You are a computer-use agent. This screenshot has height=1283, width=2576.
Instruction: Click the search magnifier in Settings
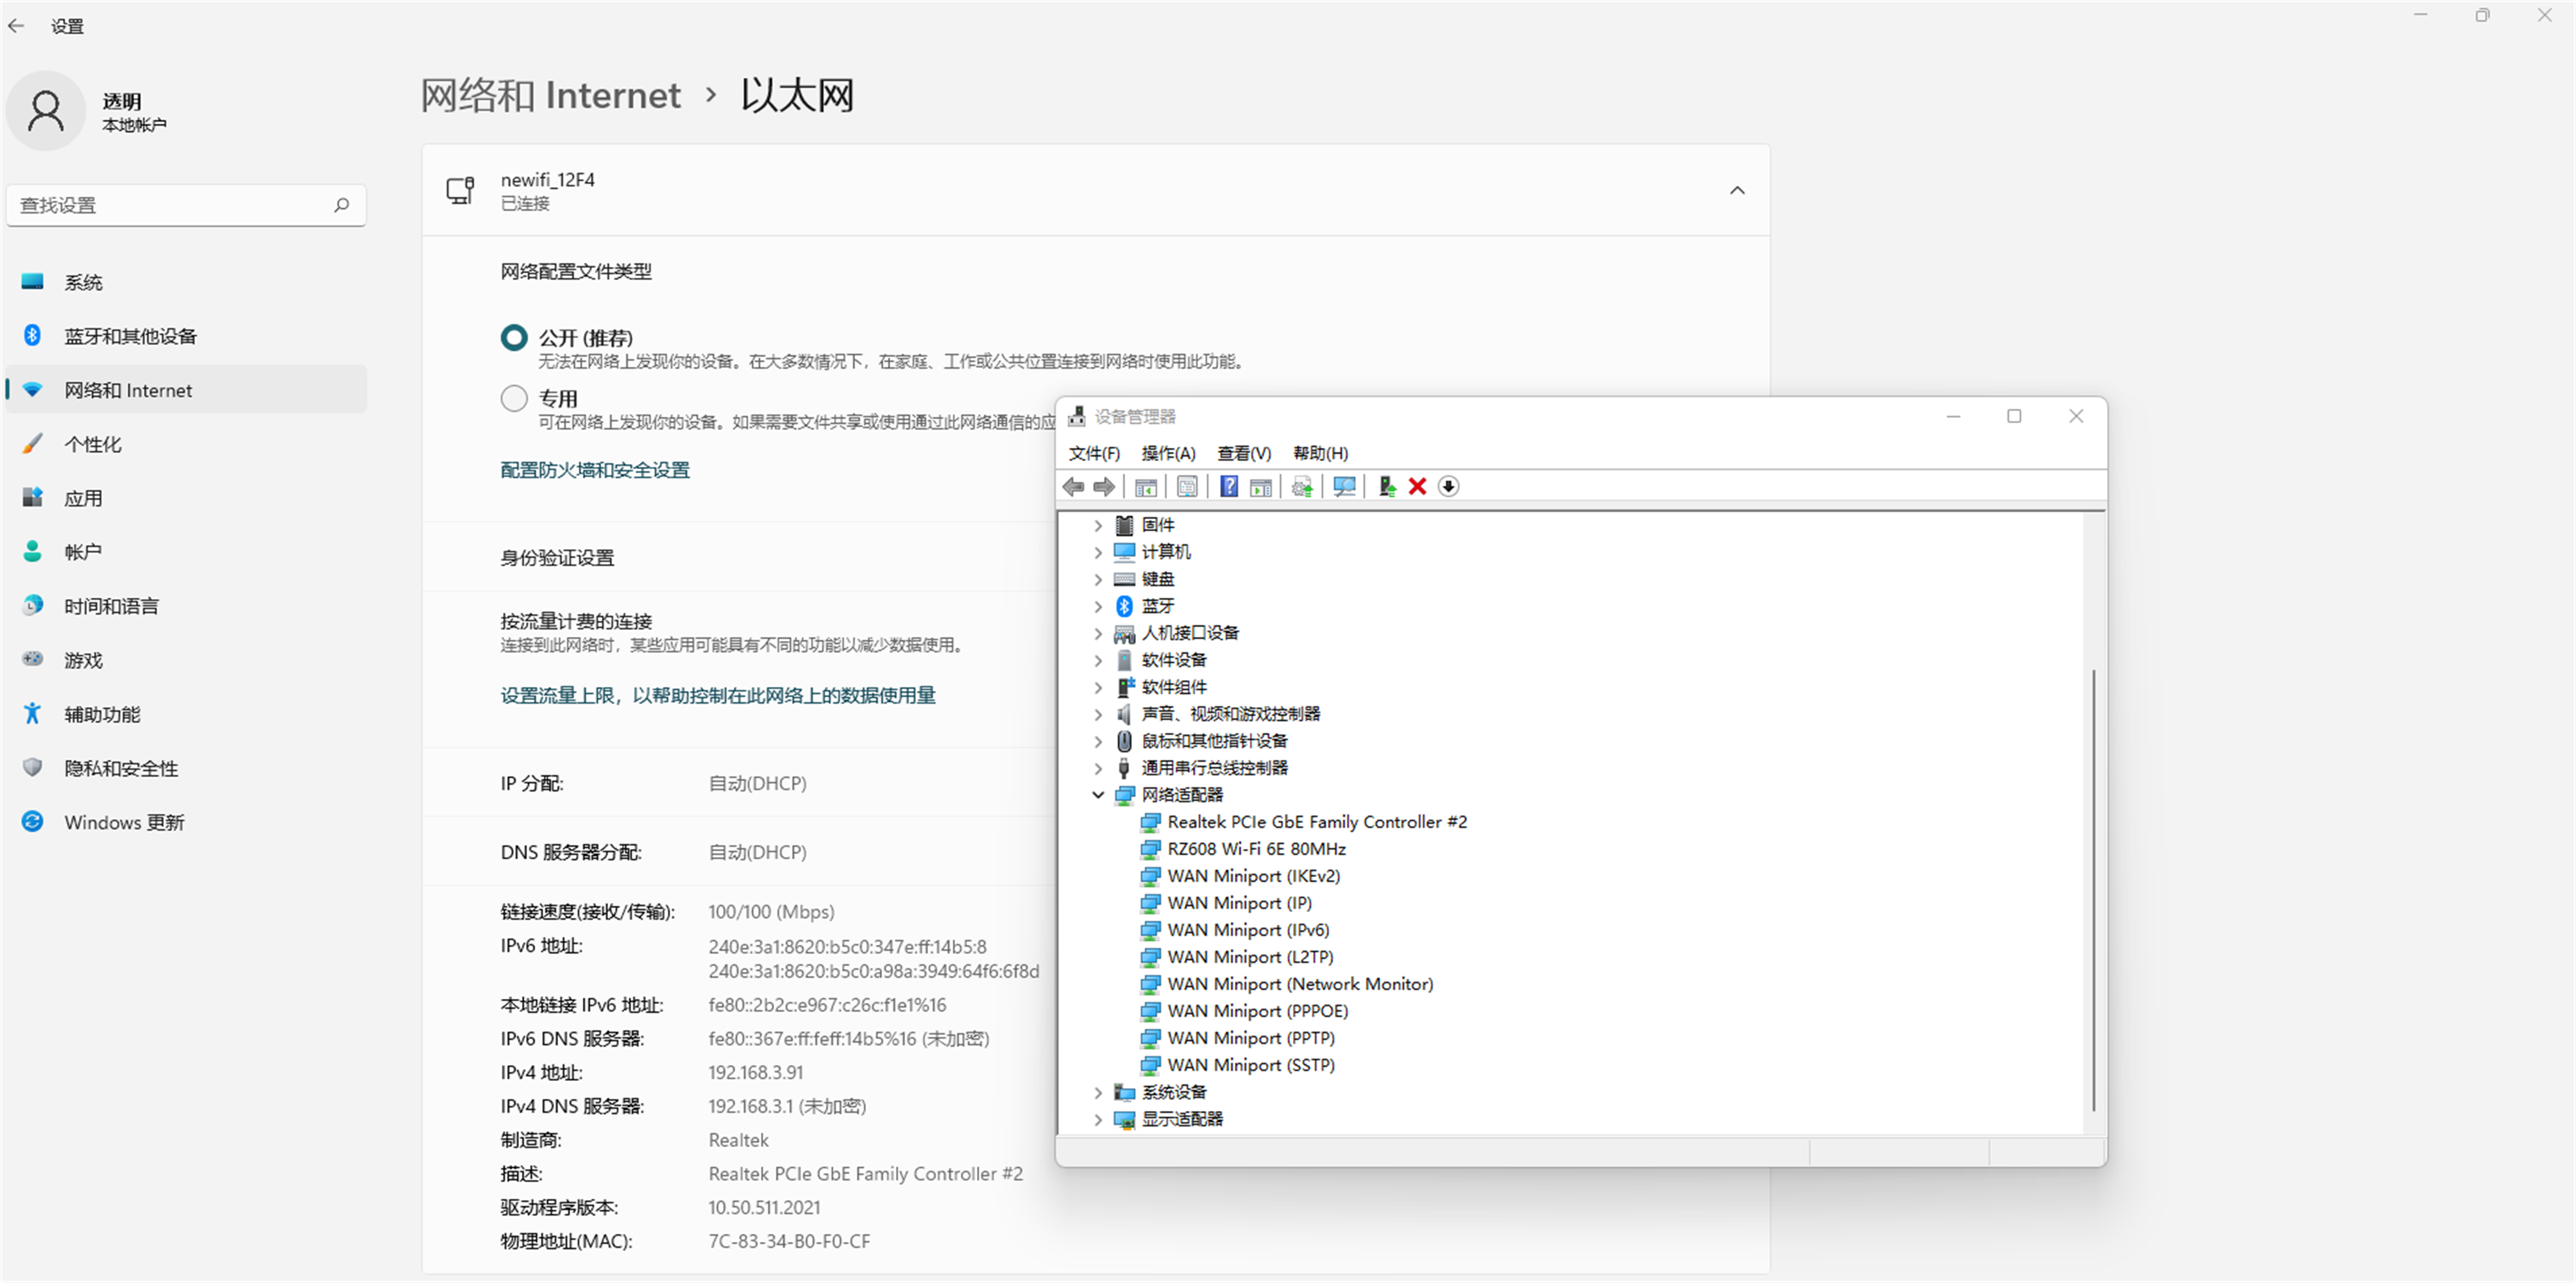click(342, 205)
